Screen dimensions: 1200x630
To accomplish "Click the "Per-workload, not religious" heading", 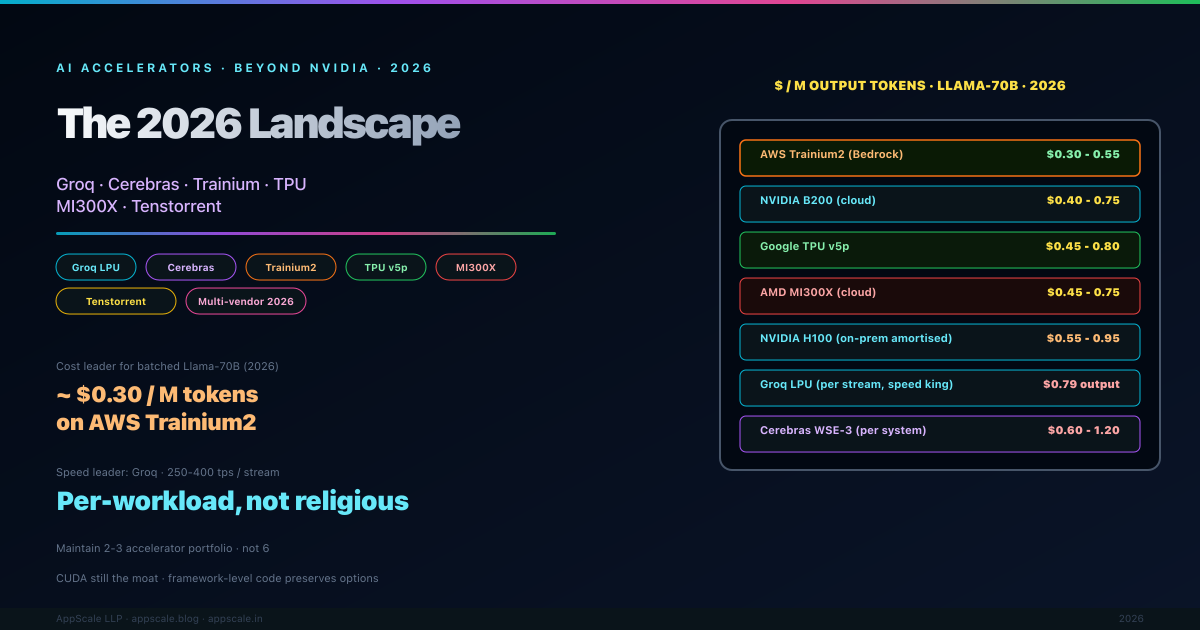I will coord(233,501).
